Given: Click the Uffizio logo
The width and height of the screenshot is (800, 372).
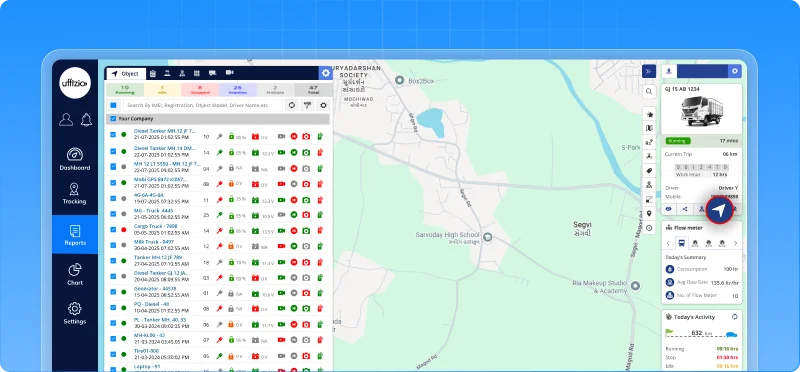Looking at the screenshot, I should point(74,83).
